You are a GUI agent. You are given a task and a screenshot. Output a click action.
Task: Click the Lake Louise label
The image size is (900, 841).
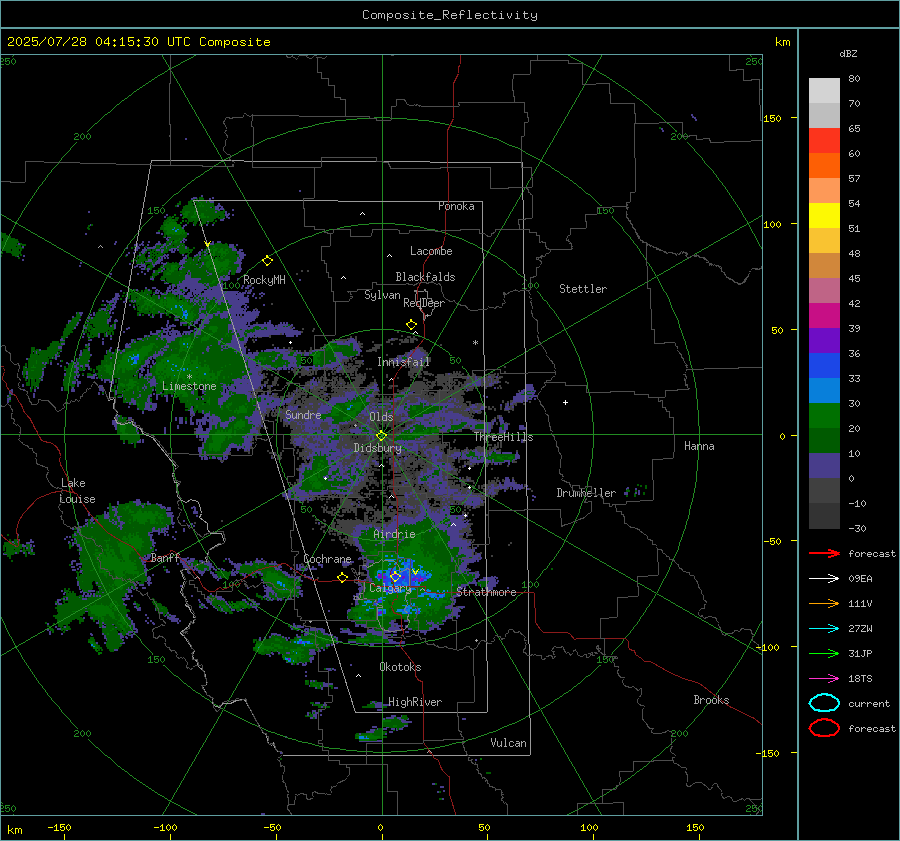[x=78, y=491]
